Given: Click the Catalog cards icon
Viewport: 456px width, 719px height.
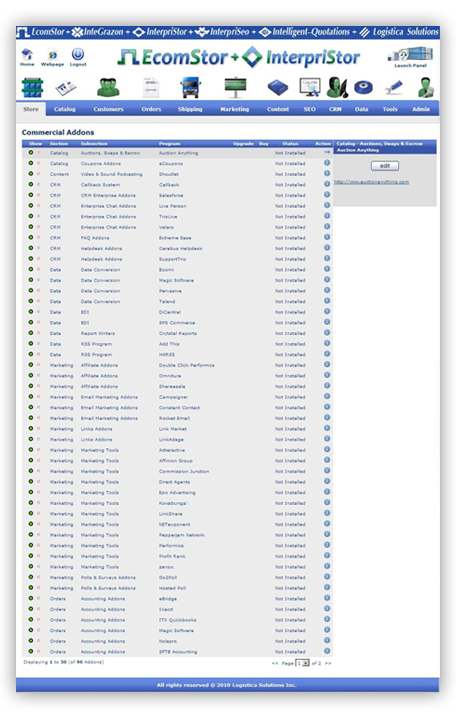Looking at the screenshot, I should tap(66, 88).
